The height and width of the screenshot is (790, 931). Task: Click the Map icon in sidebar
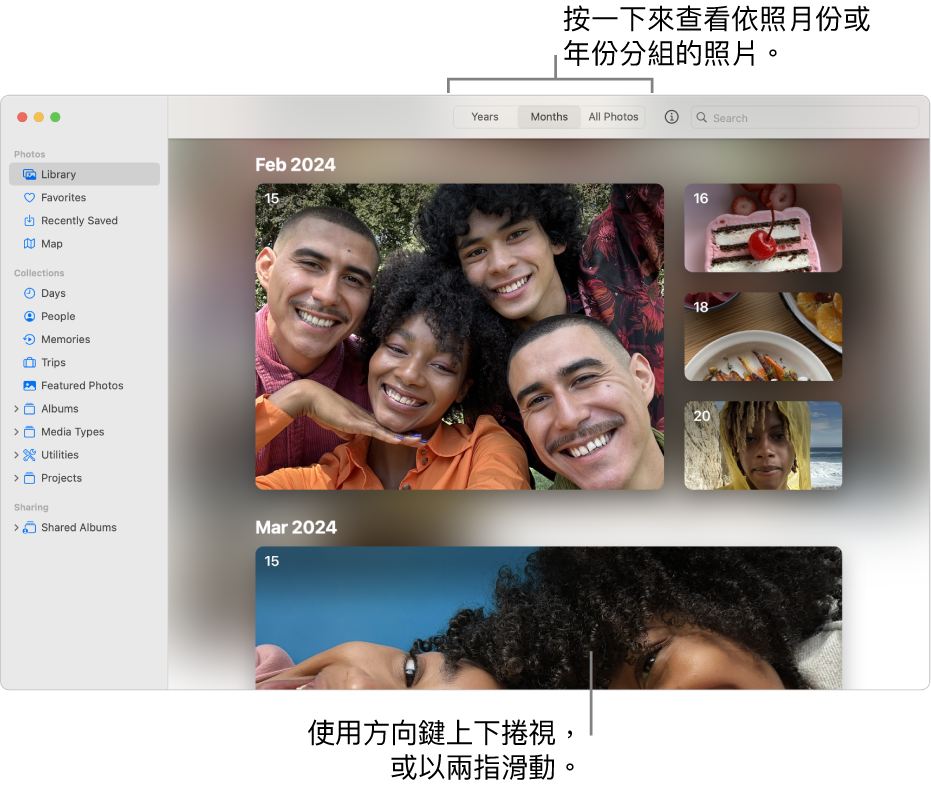[x=29, y=244]
